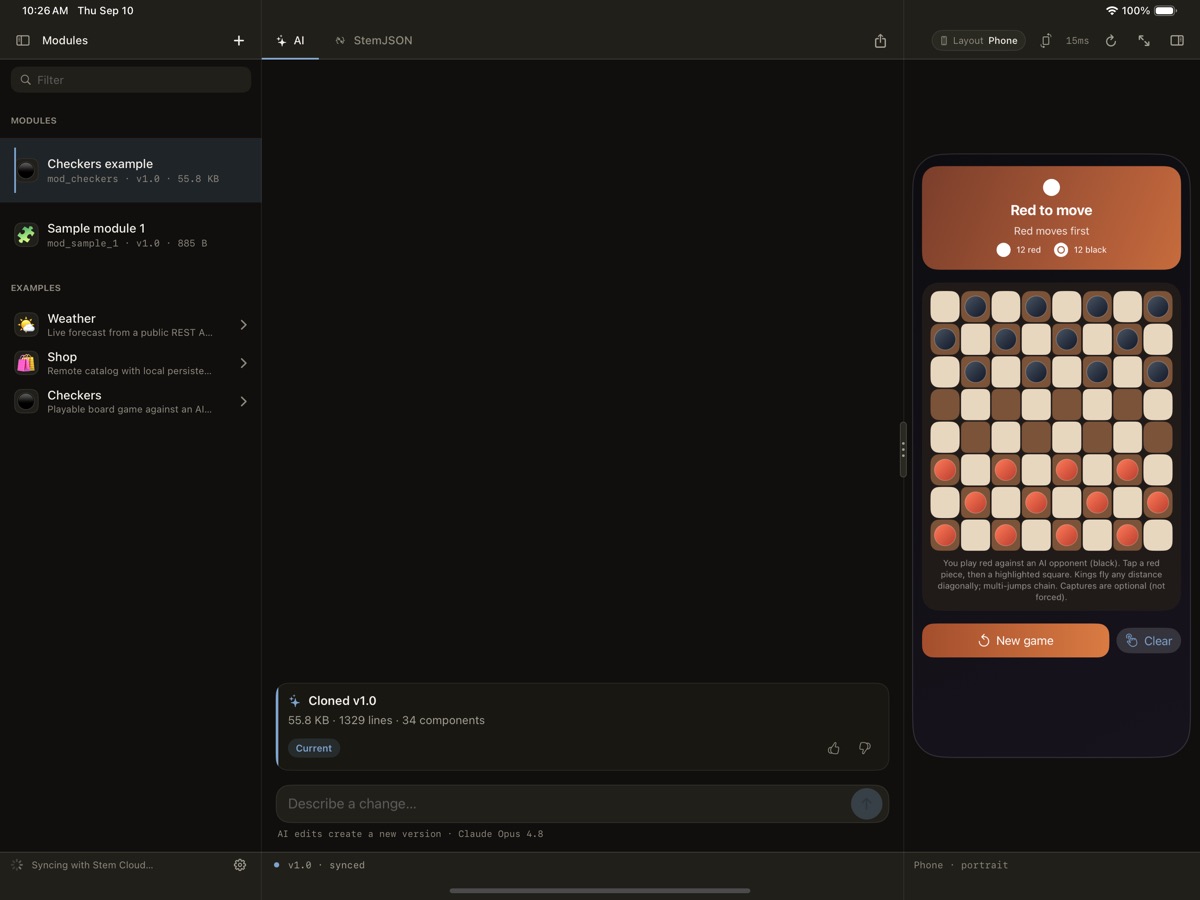Reload the preview with the refresh icon
This screenshot has height=900, width=1200.
(x=1111, y=41)
